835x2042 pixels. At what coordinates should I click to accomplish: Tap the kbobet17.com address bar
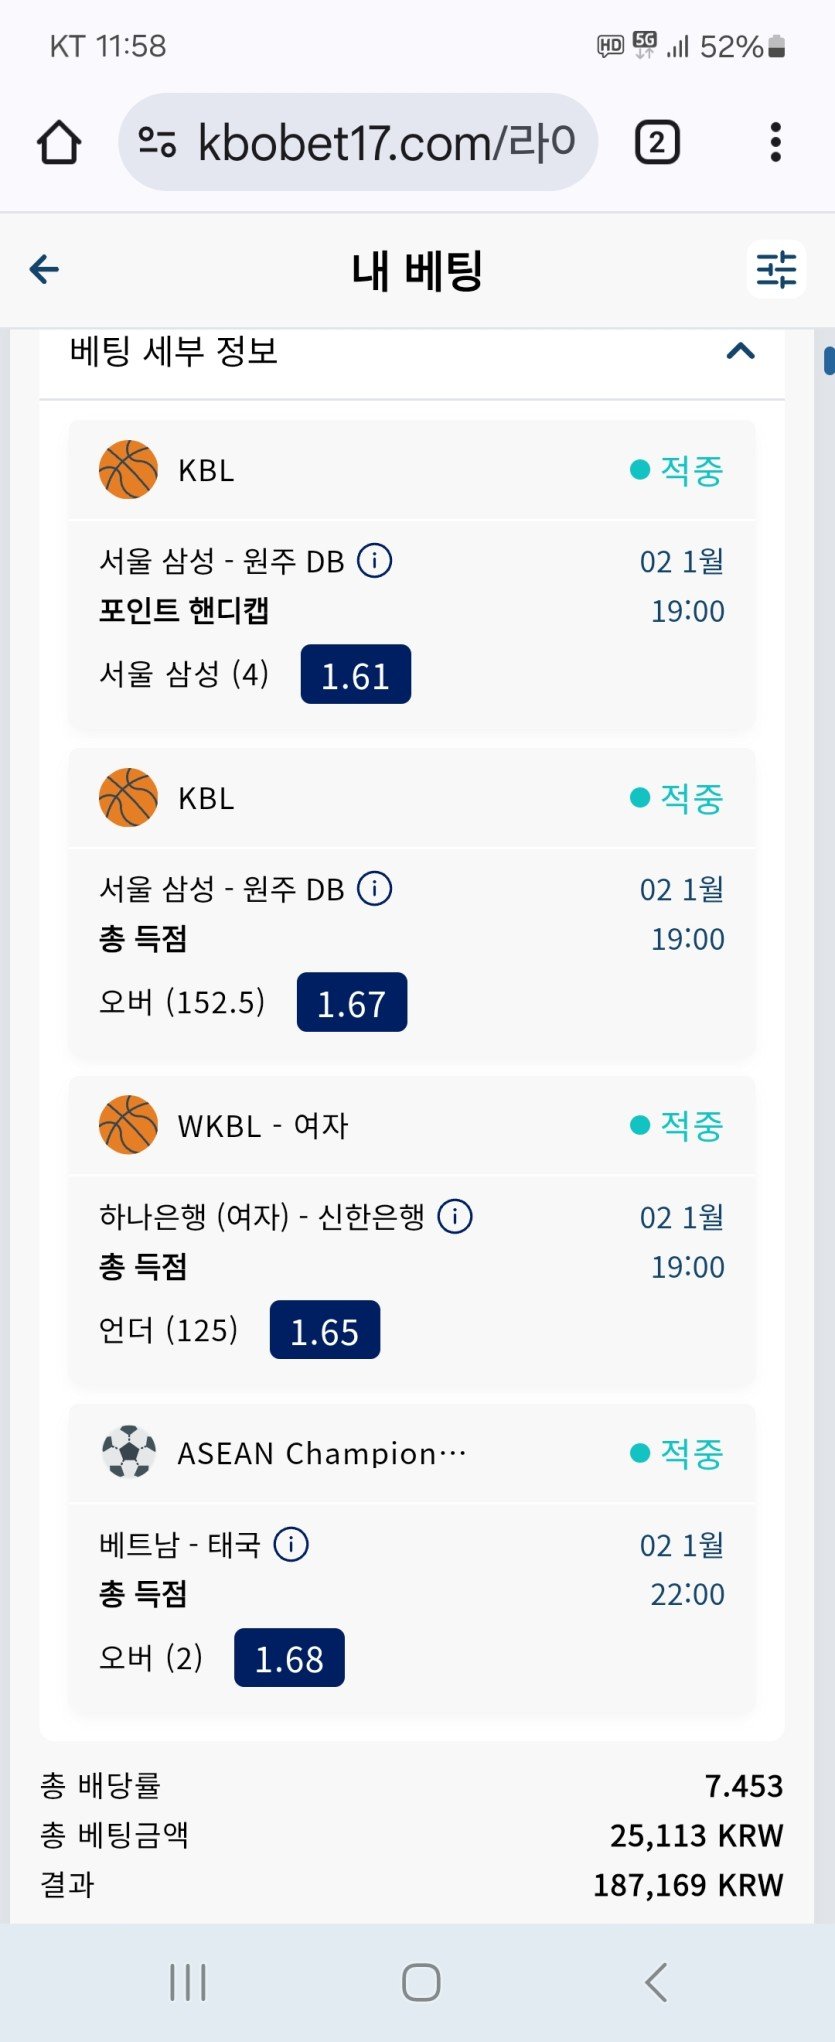tap(385, 142)
